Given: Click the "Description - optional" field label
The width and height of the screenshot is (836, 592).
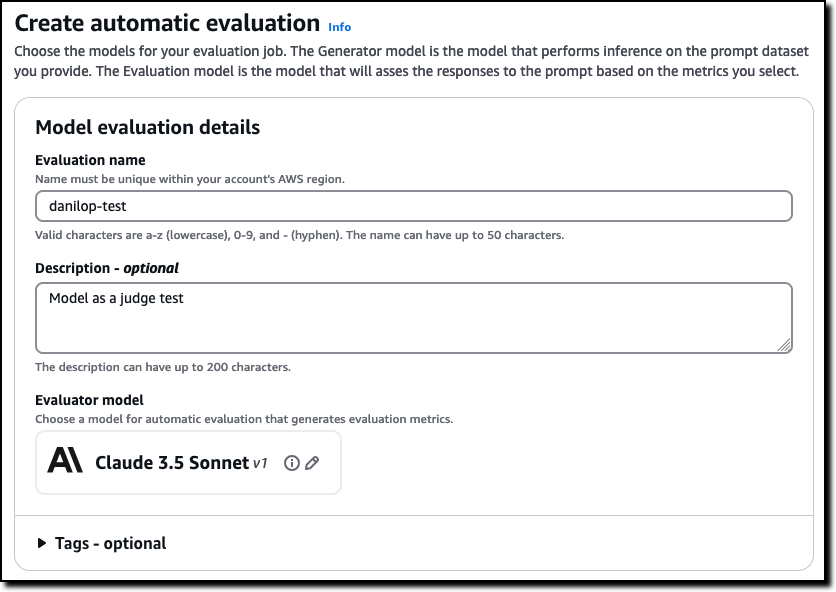Looking at the screenshot, I should point(106,268).
